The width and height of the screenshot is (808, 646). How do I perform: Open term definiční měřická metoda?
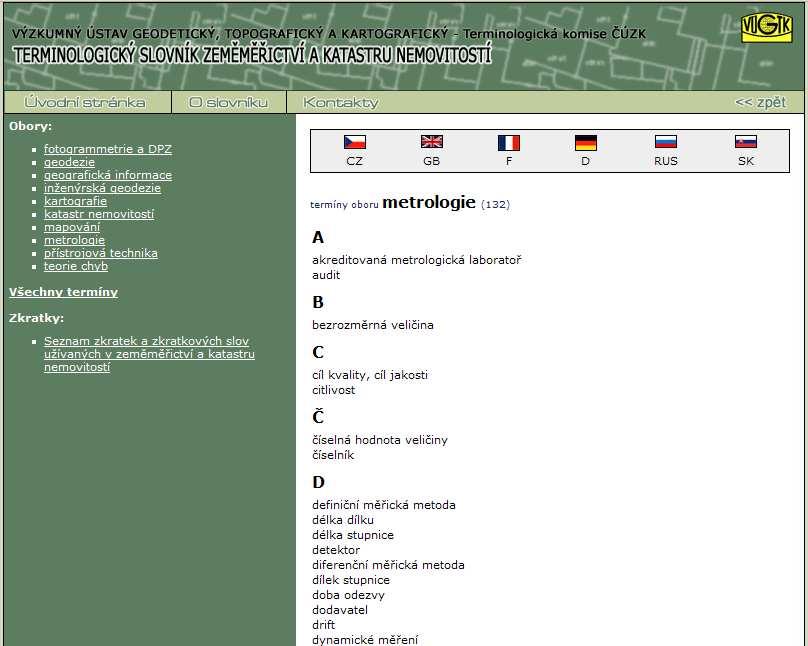tap(384, 505)
